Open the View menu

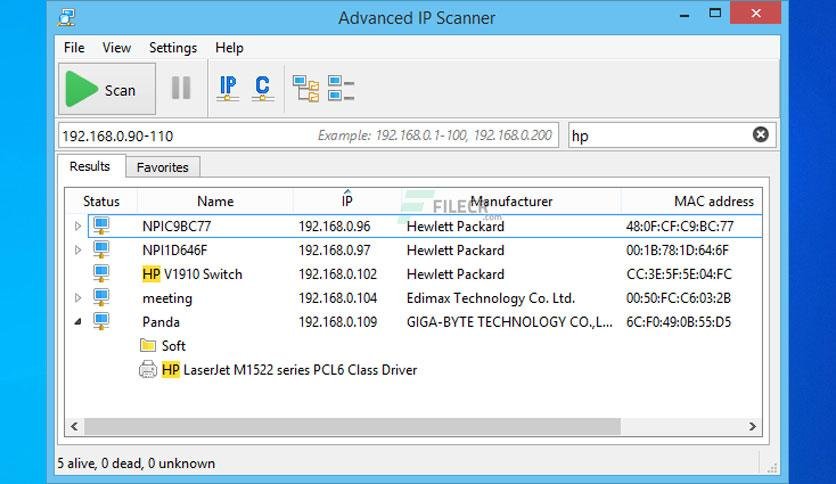117,48
